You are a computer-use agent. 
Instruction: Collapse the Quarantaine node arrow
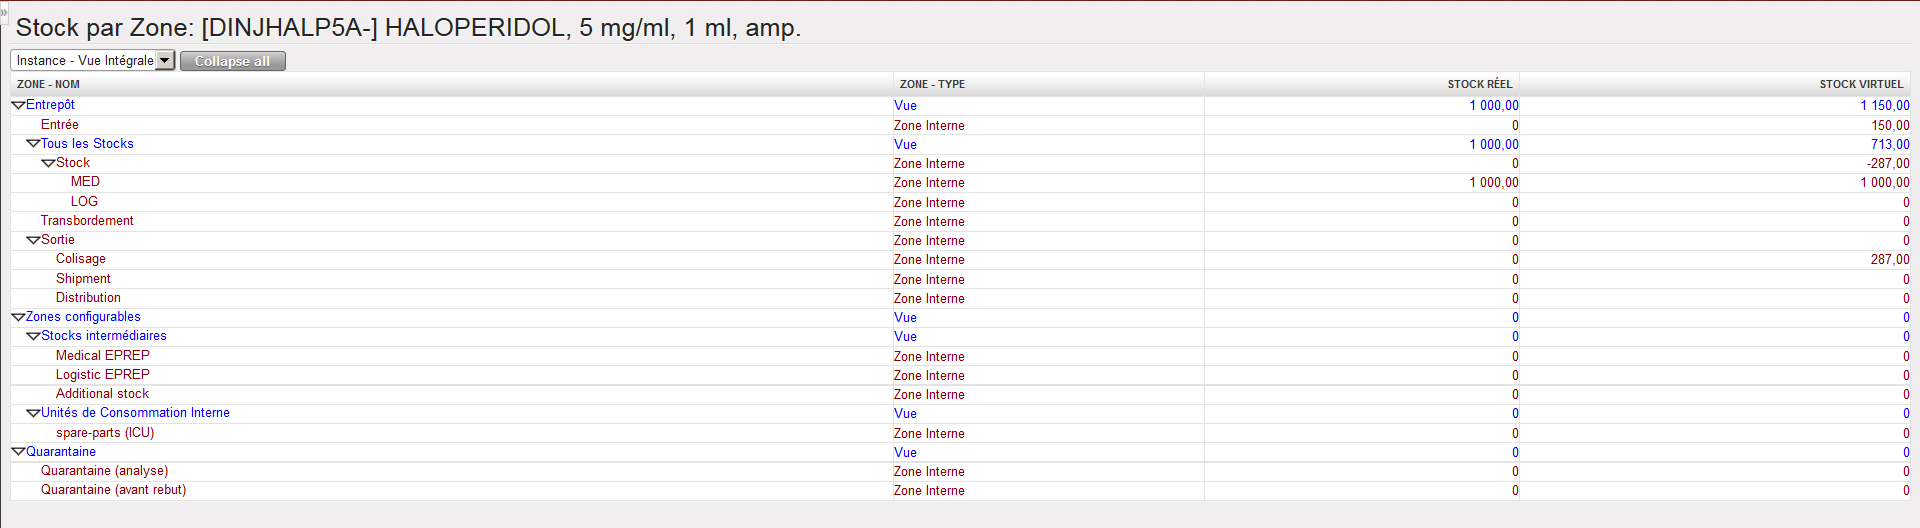(18, 452)
